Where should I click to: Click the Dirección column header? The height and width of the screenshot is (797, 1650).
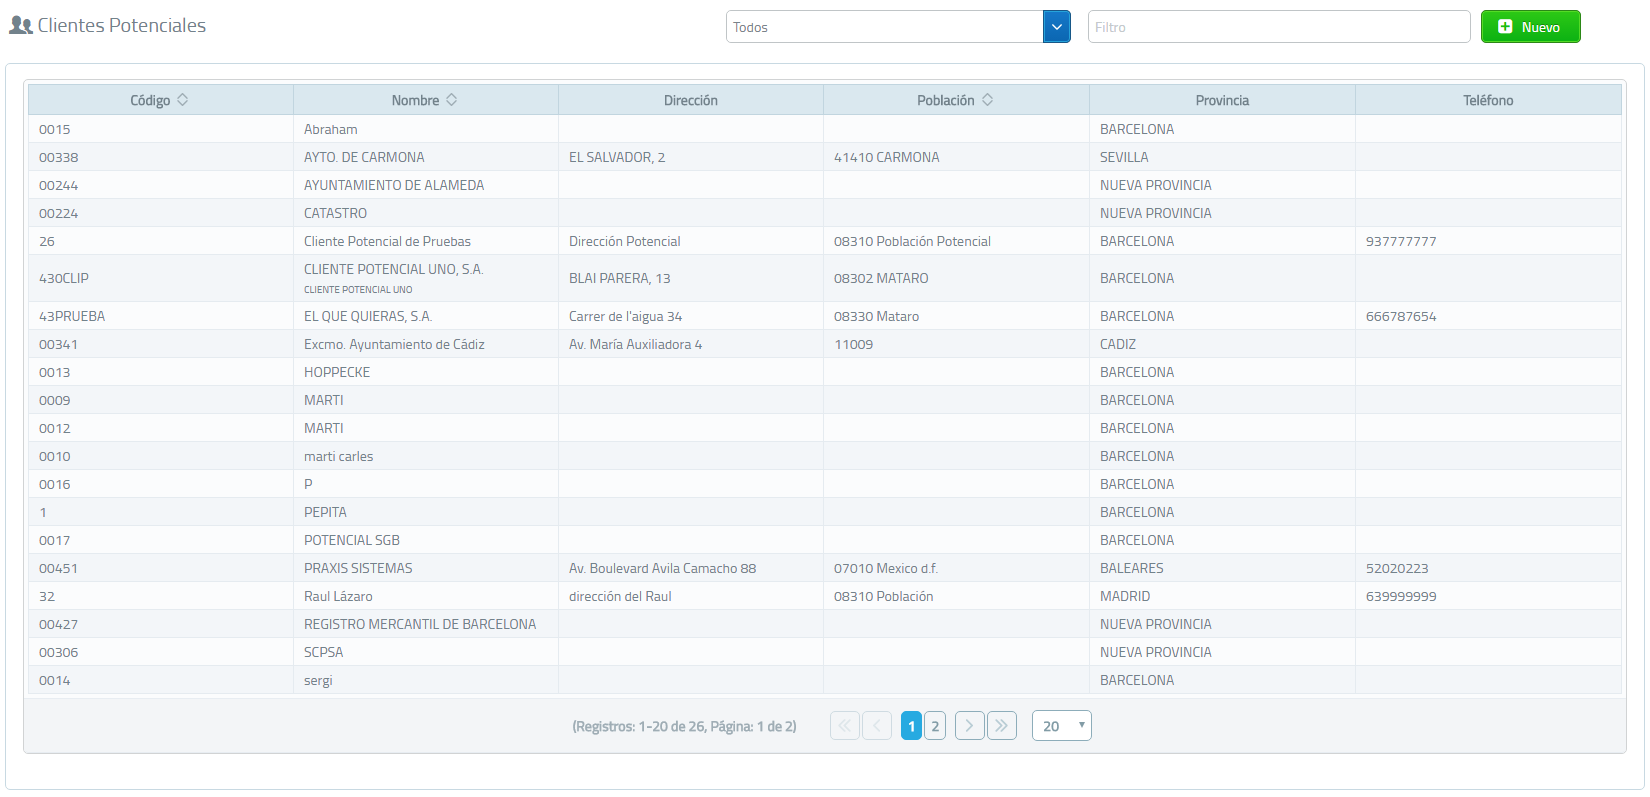691,100
